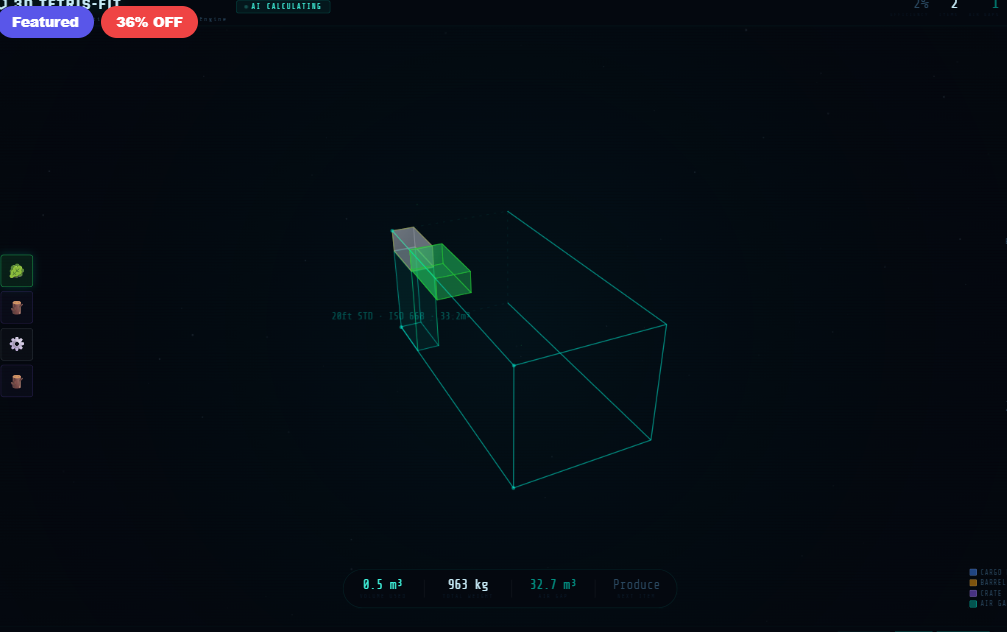Select the wooden barrel item in the sidebar
The width and height of the screenshot is (1007, 632).
coord(16,307)
